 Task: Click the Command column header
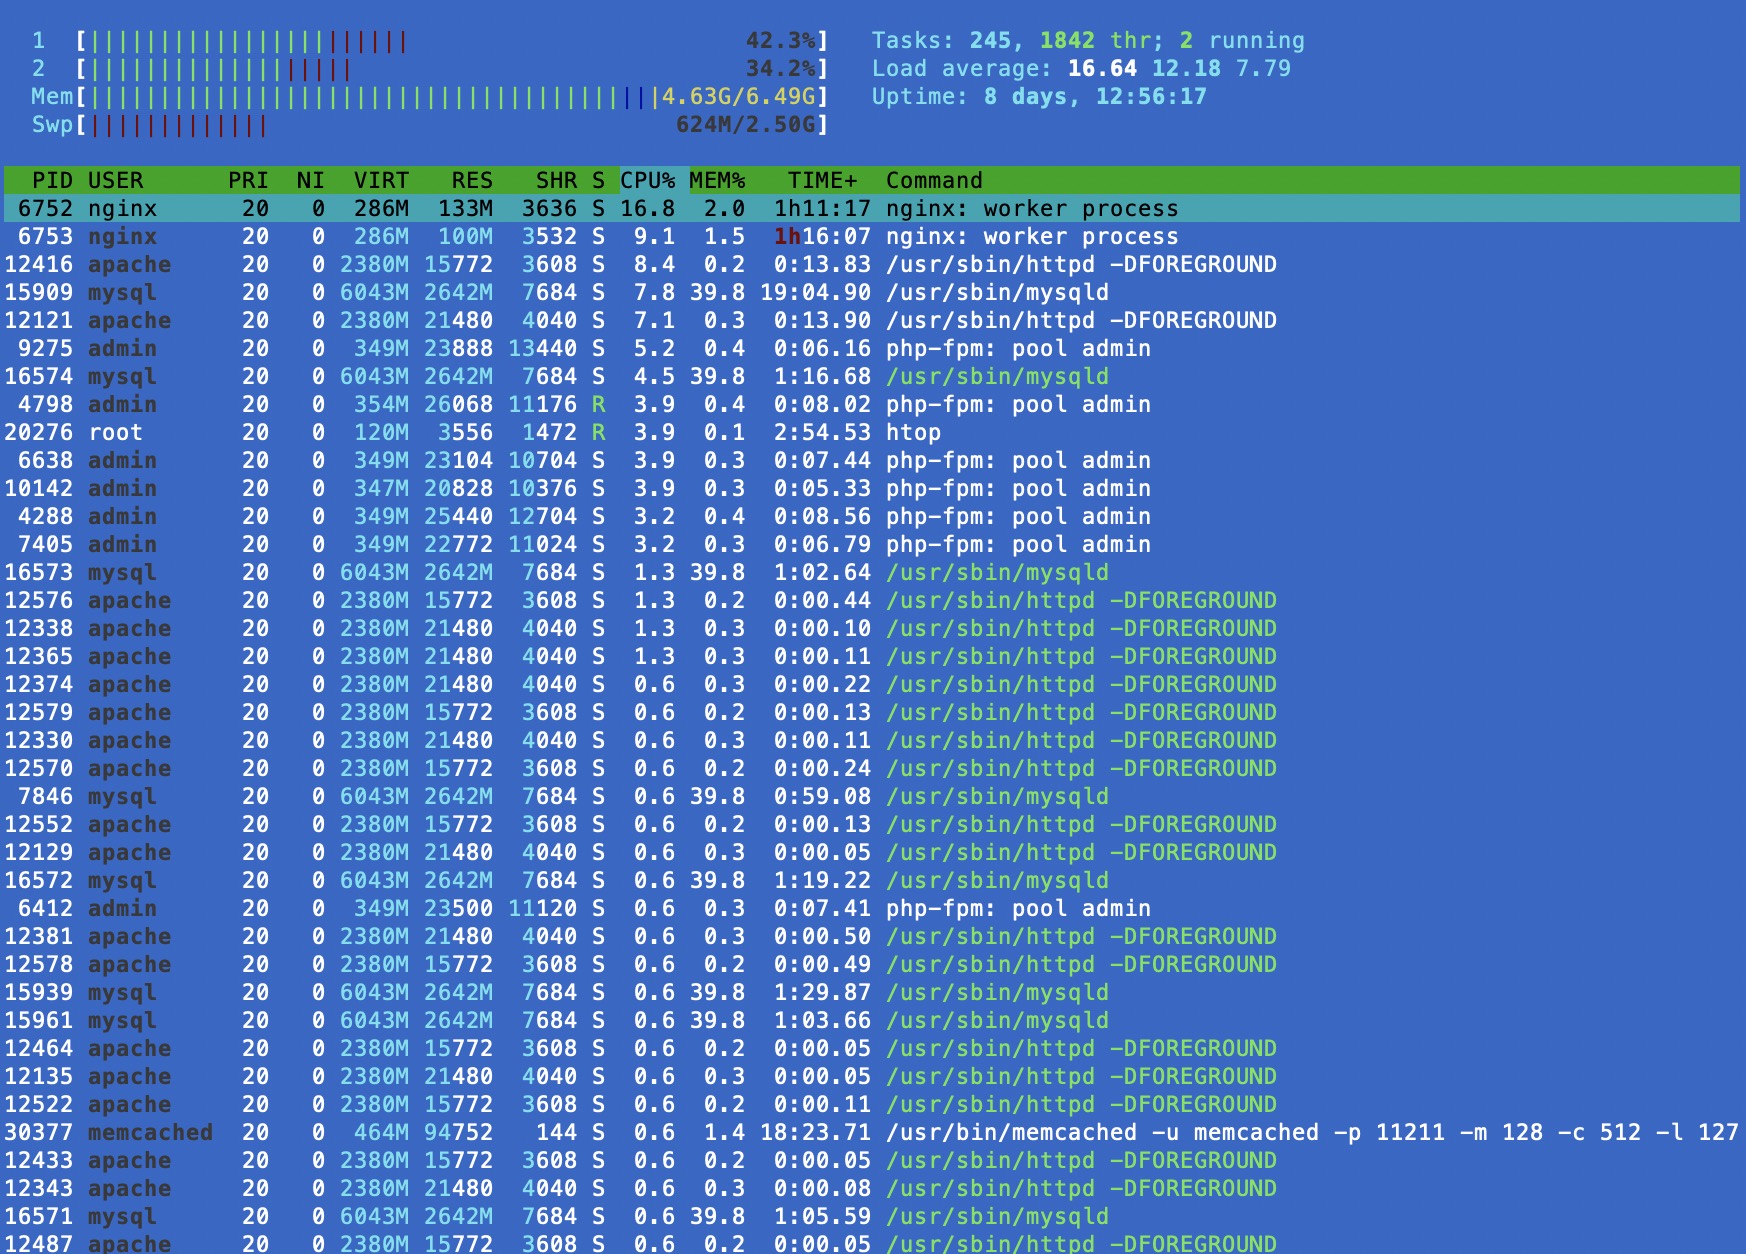(x=934, y=180)
